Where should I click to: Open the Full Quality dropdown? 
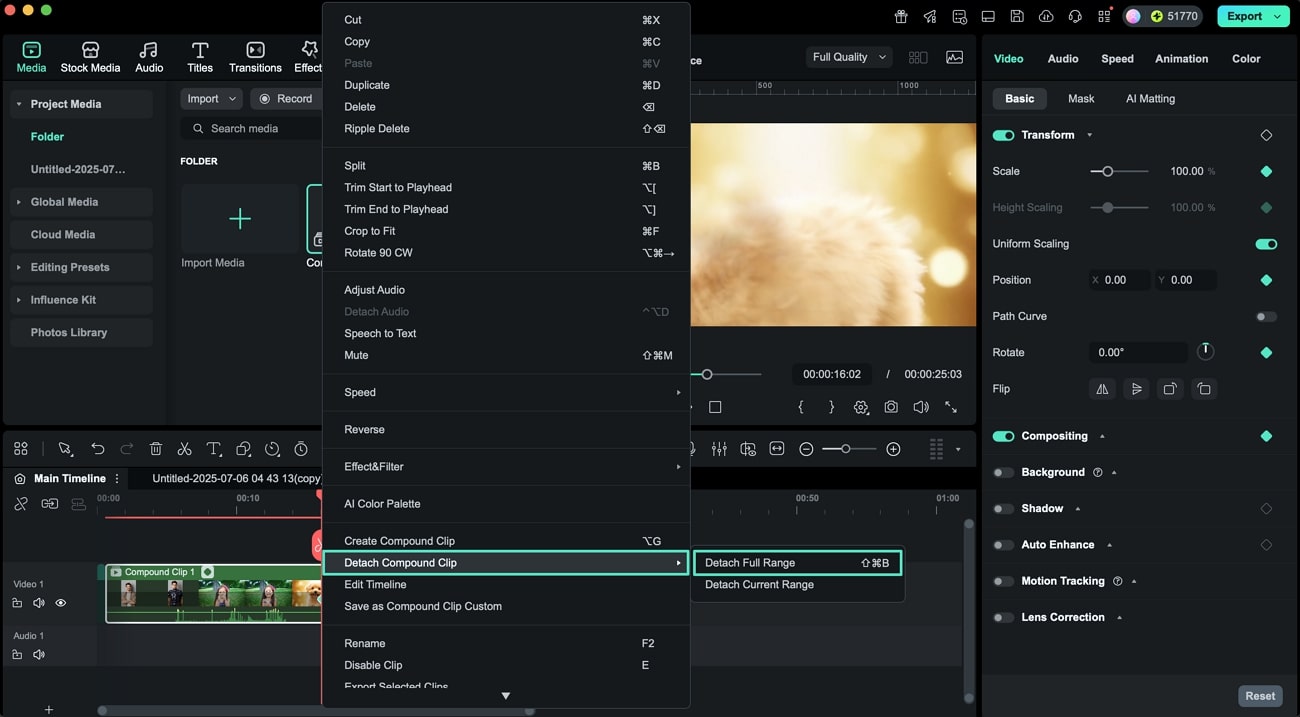[x=849, y=57]
